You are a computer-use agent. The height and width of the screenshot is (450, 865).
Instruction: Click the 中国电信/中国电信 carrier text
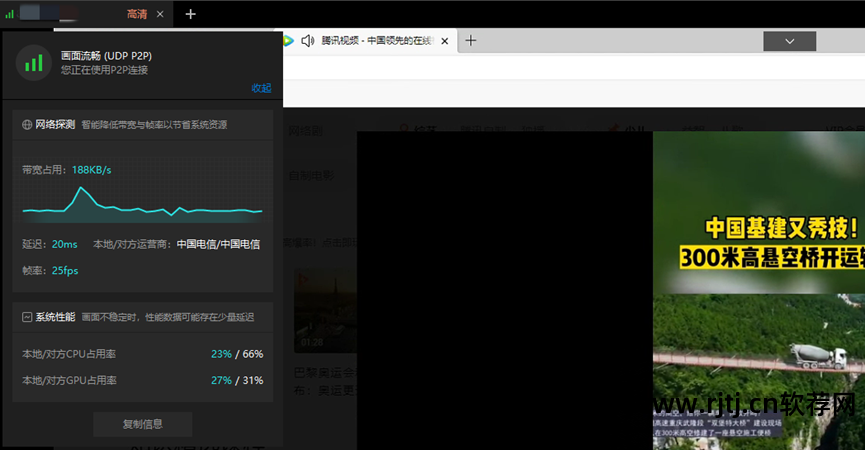click(218, 244)
